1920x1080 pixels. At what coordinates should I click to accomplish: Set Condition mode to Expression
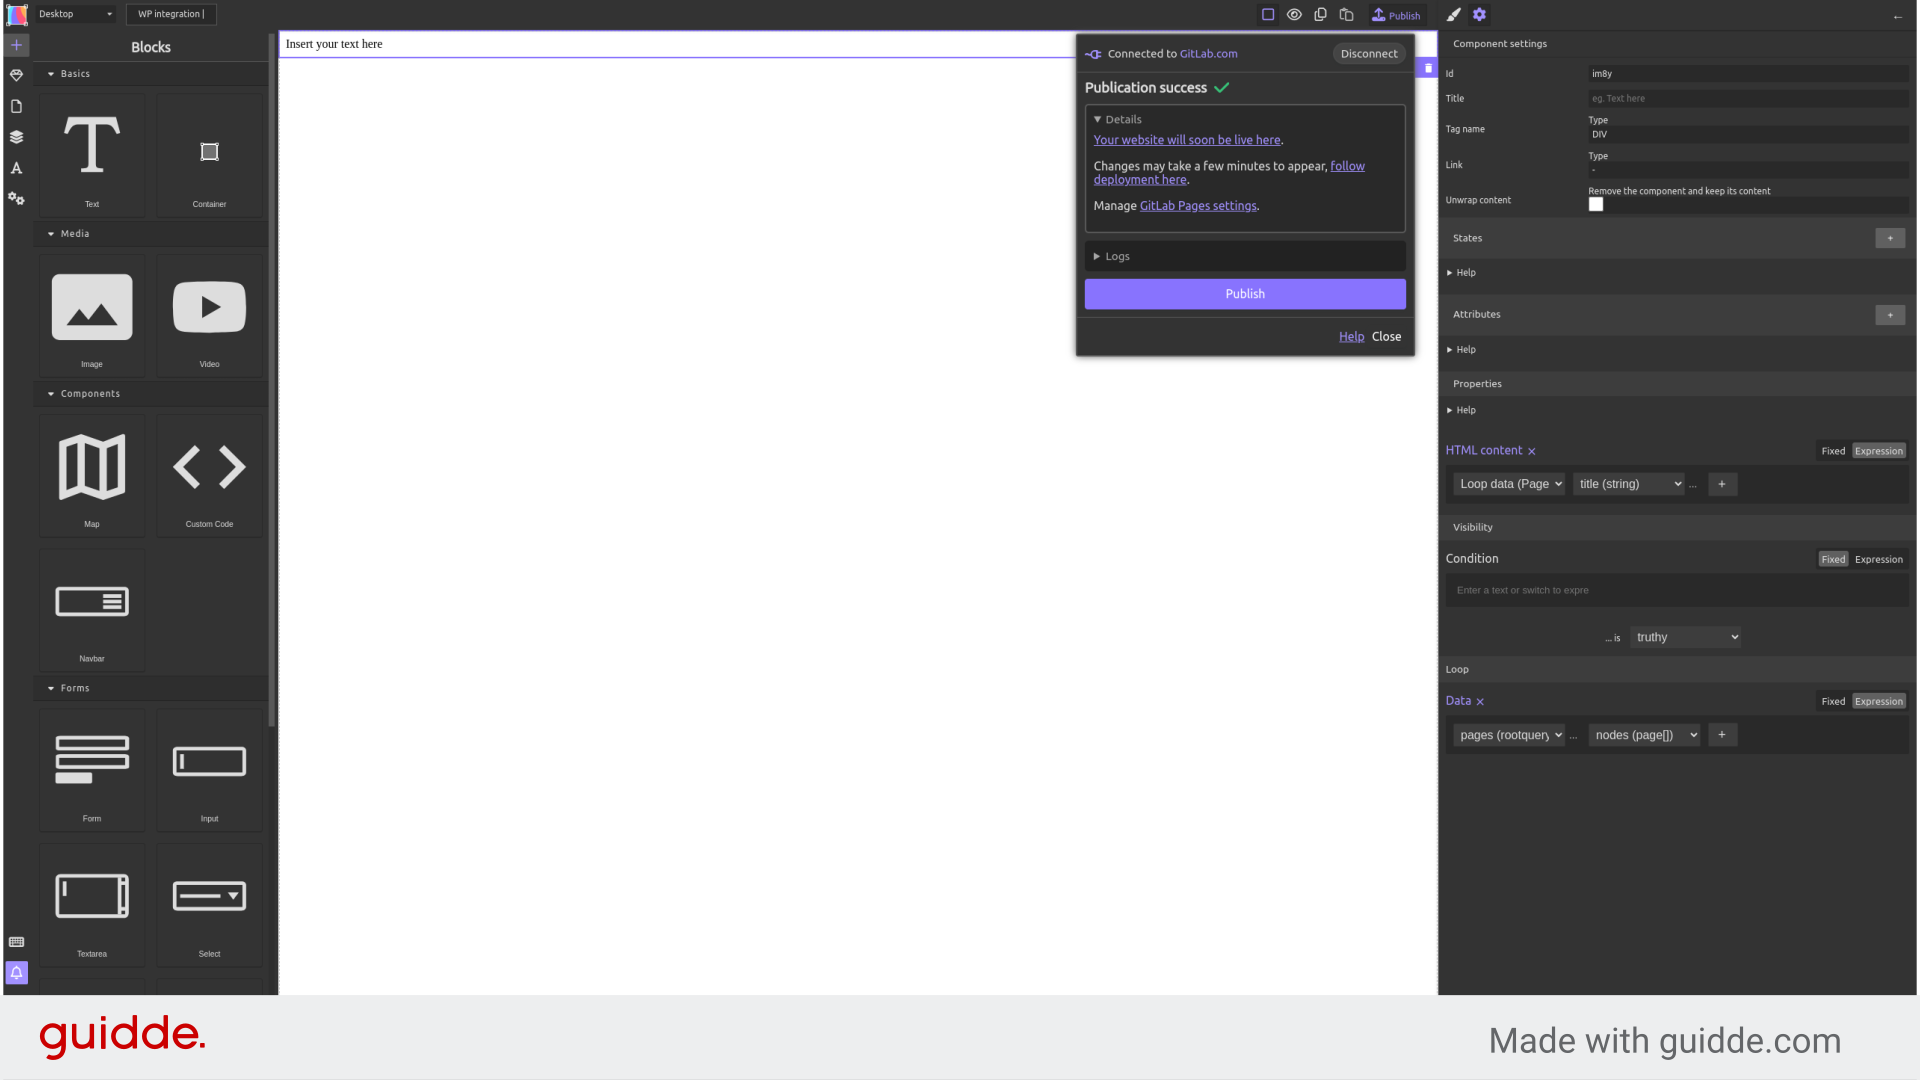[1879, 560]
